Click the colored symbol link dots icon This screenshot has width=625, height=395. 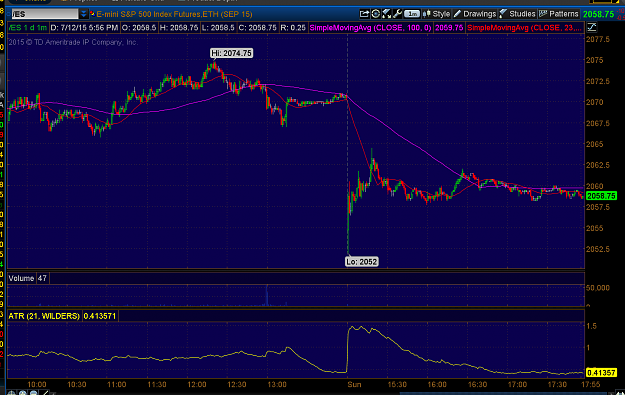click(92, 14)
